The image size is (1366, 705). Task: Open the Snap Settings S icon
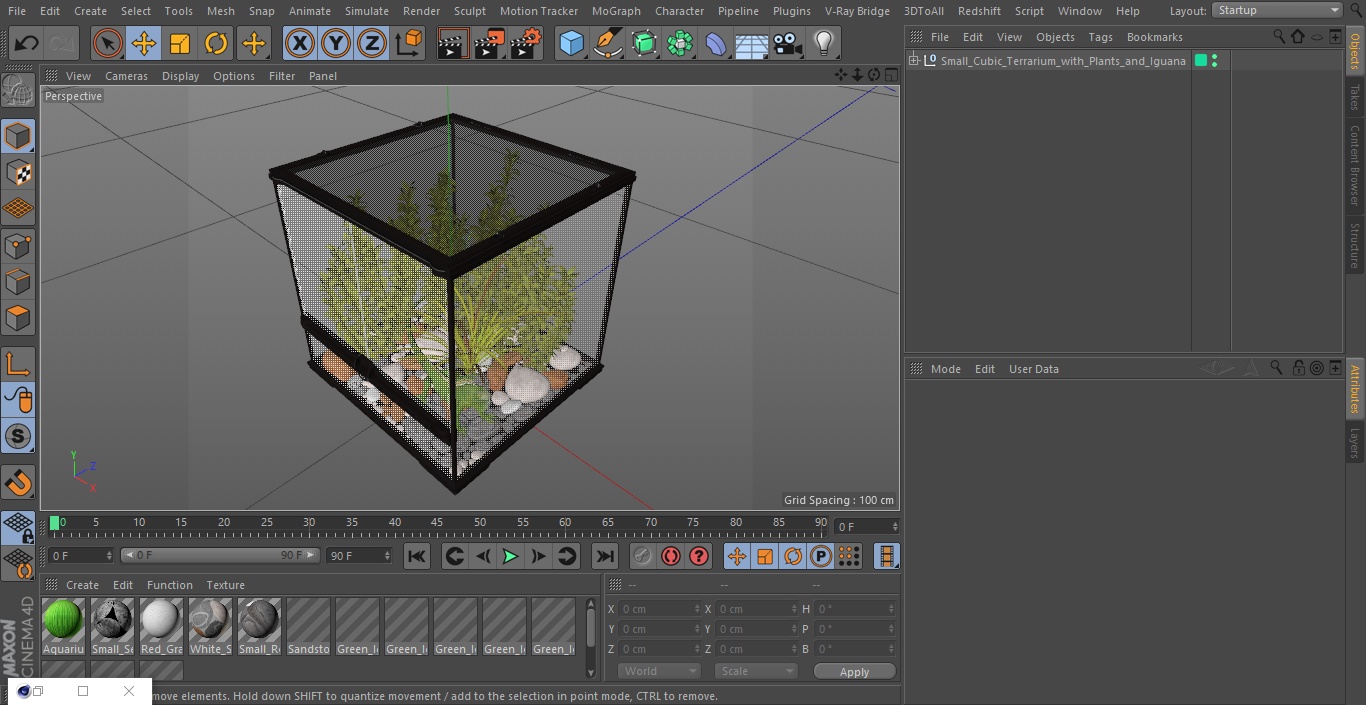click(x=18, y=436)
